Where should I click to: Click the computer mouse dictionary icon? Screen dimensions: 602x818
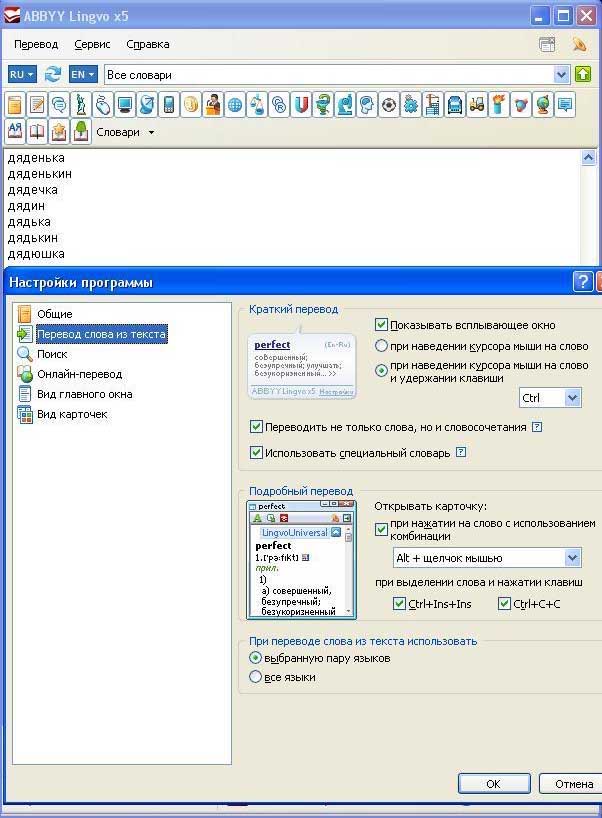[103, 105]
